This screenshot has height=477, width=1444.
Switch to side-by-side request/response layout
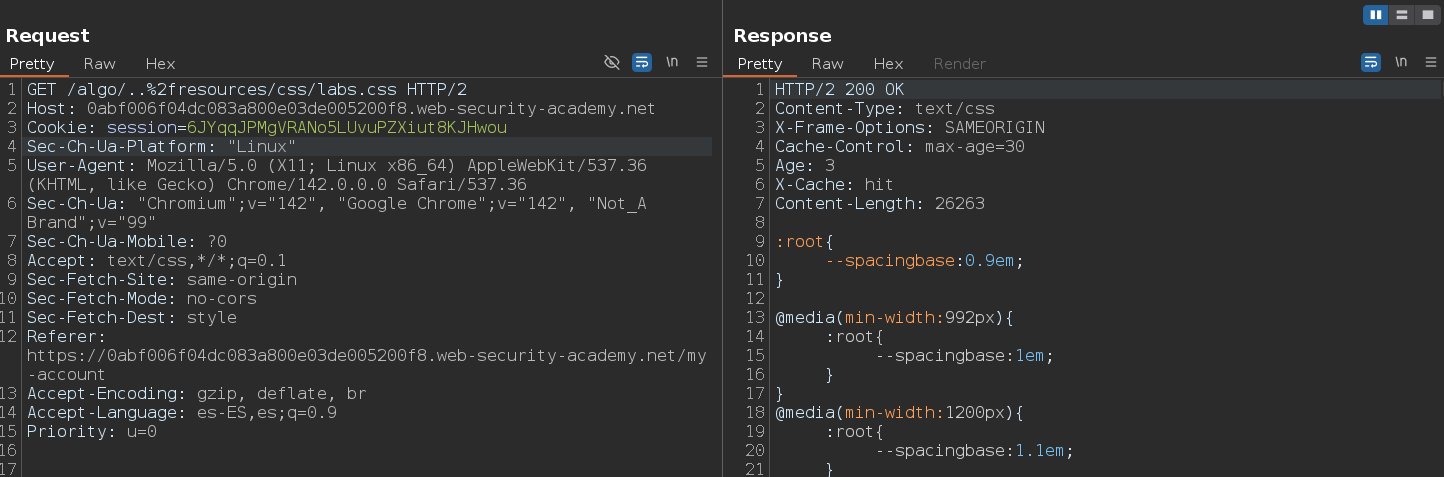(x=1376, y=15)
